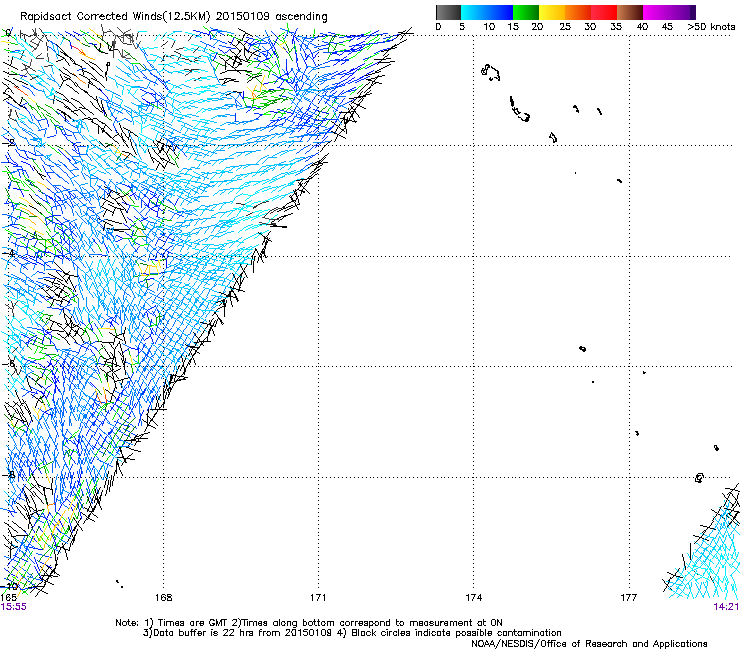Screen dimensions: 740x650
Task: Click the longitude label 177
Action: pyautogui.click(x=629, y=598)
